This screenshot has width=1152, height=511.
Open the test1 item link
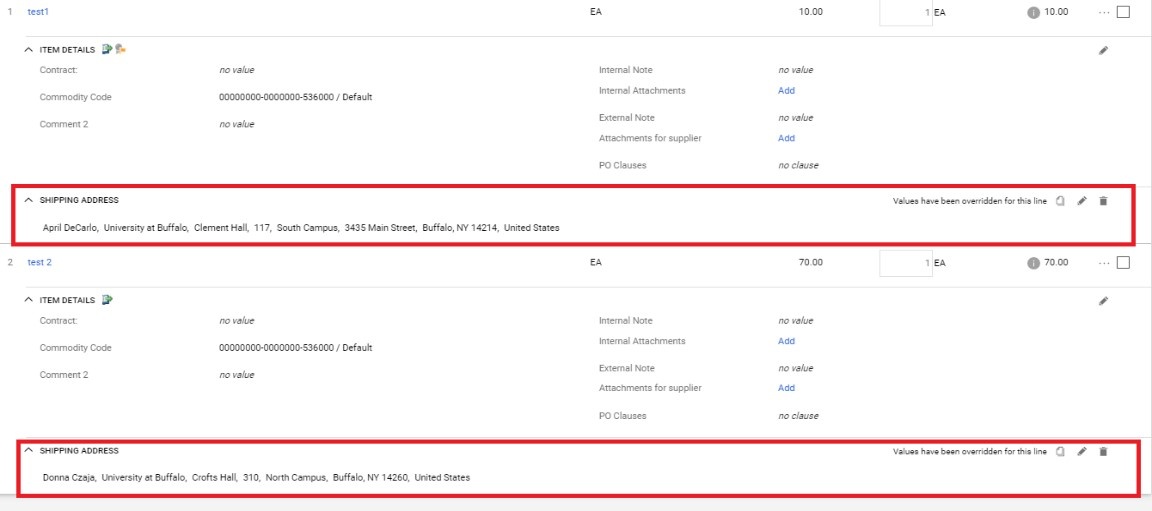(x=38, y=12)
